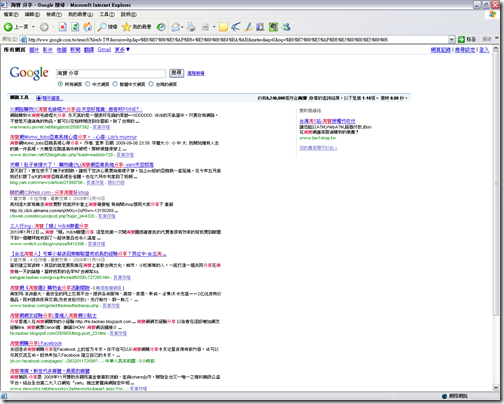
Task: Expand the Mail icon dropdown arrow
Action: click(182, 27)
